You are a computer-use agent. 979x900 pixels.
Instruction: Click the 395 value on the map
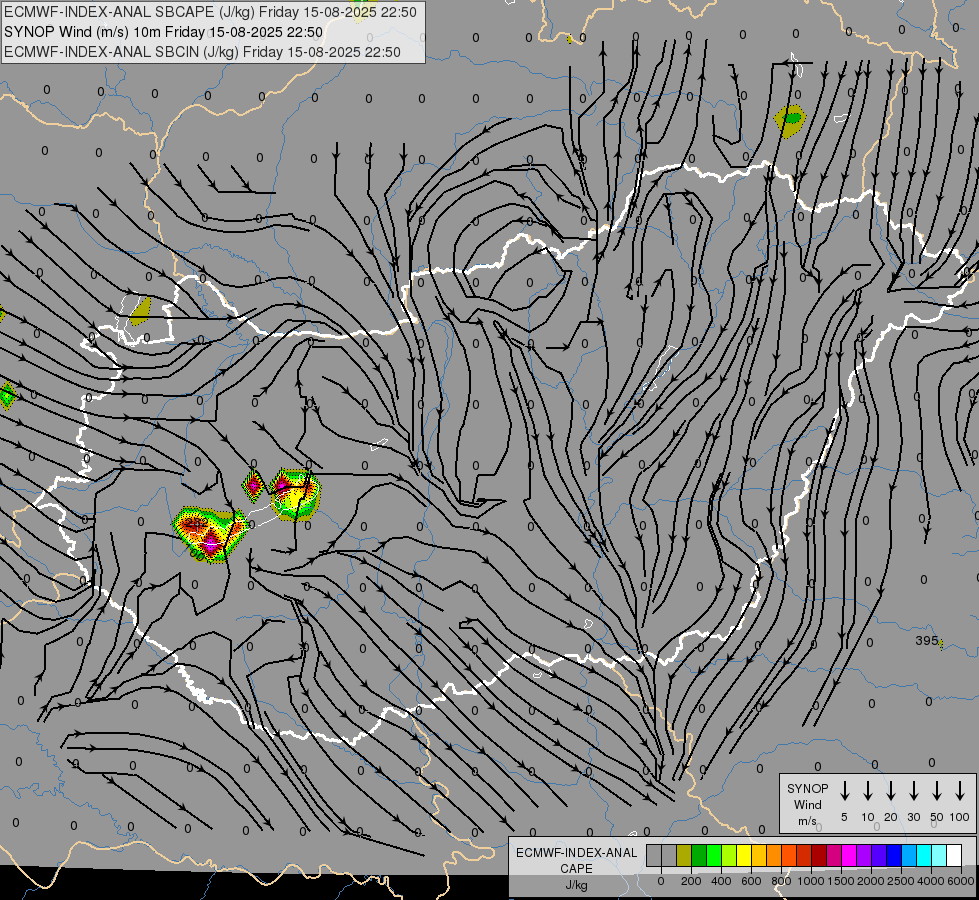coord(927,640)
